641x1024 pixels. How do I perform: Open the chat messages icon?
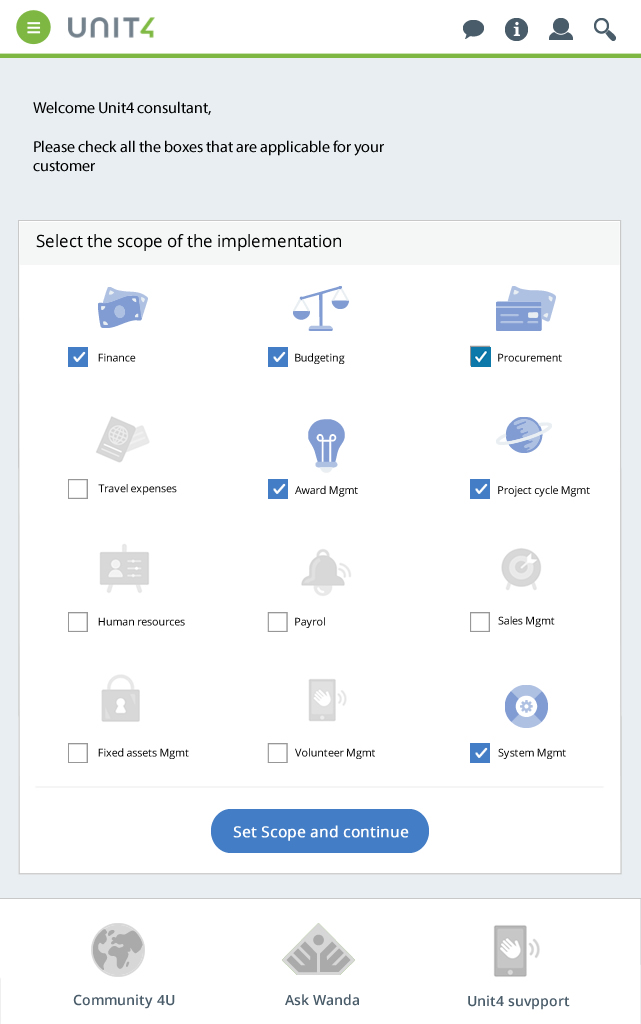[x=473, y=29]
